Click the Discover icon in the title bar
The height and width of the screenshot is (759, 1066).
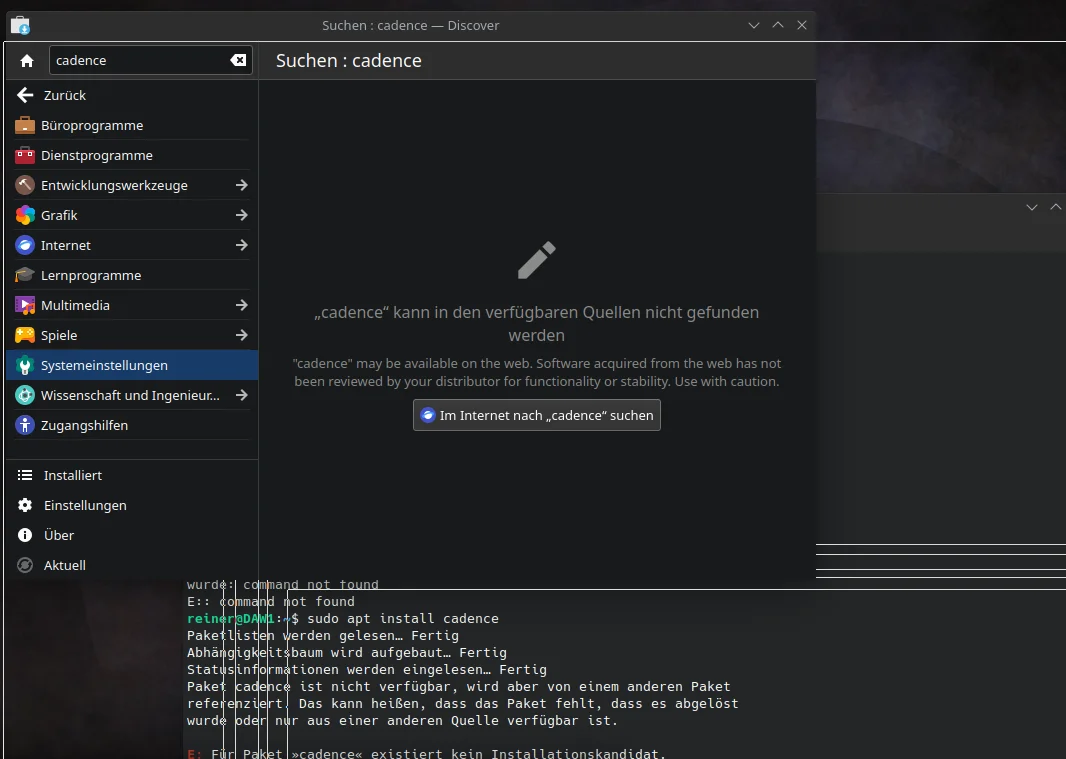[x=20, y=25]
